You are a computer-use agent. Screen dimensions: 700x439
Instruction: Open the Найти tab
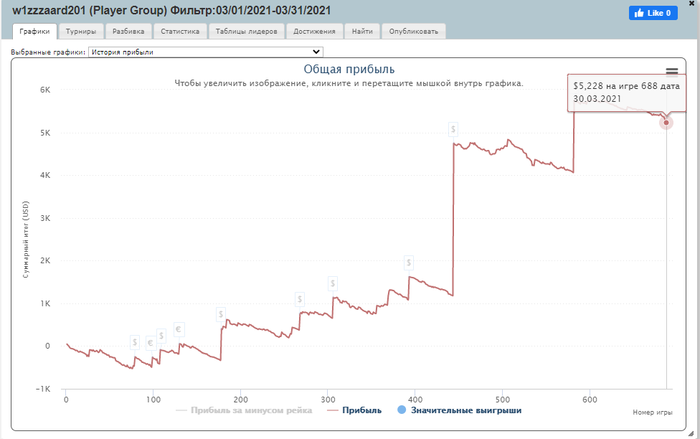pyautogui.click(x=362, y=31)
